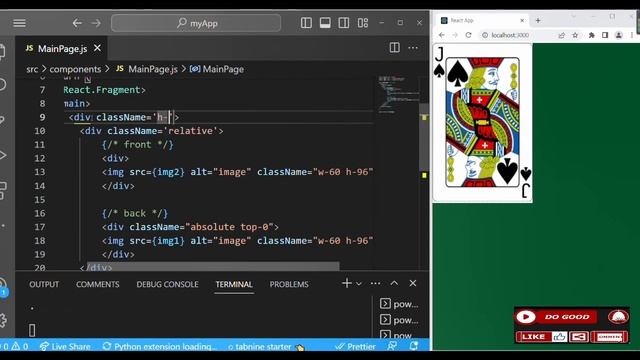This screenshot has height=360, width=640.
Task: Click the front comment on line 11
Action: [138, 145]
